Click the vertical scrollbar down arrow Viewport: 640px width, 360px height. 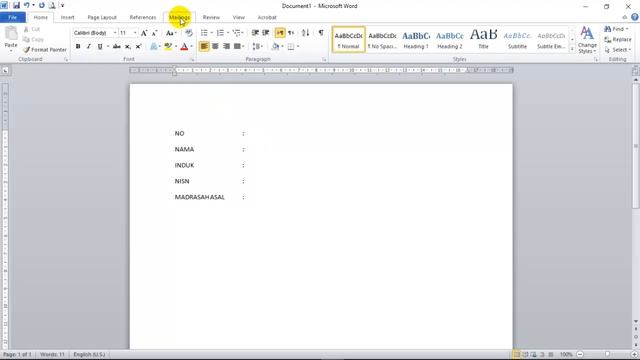click(636, 322)
